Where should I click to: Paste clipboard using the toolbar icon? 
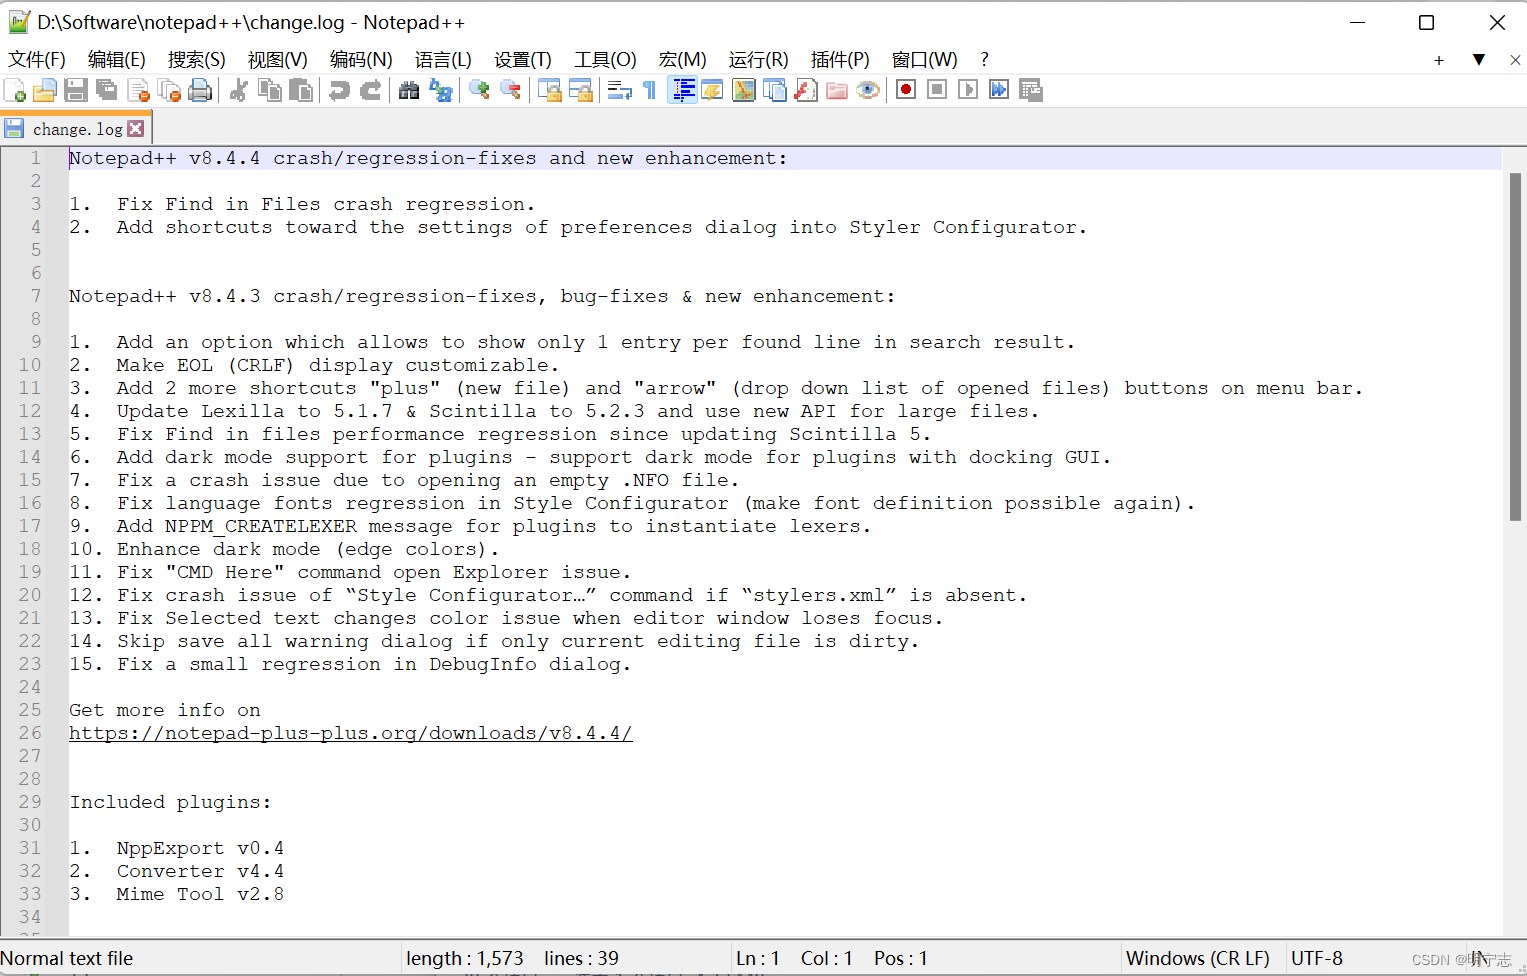(301, 90)
